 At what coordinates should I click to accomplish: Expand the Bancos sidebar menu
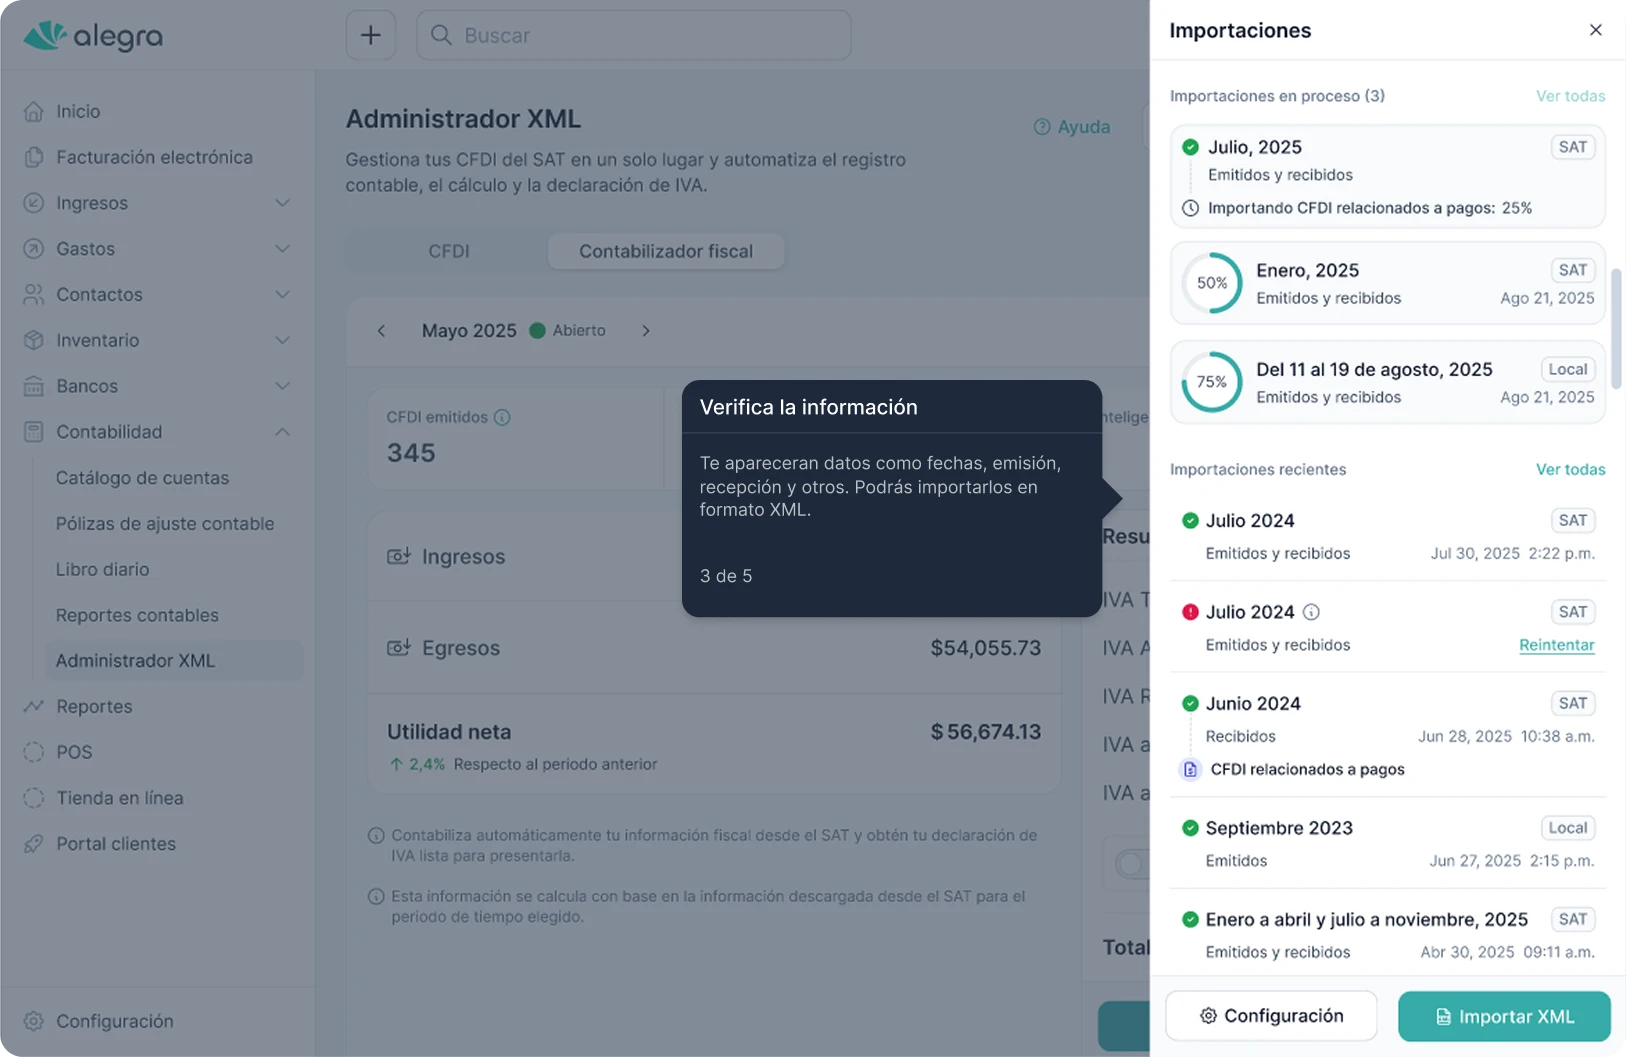(x=282, y=386)
